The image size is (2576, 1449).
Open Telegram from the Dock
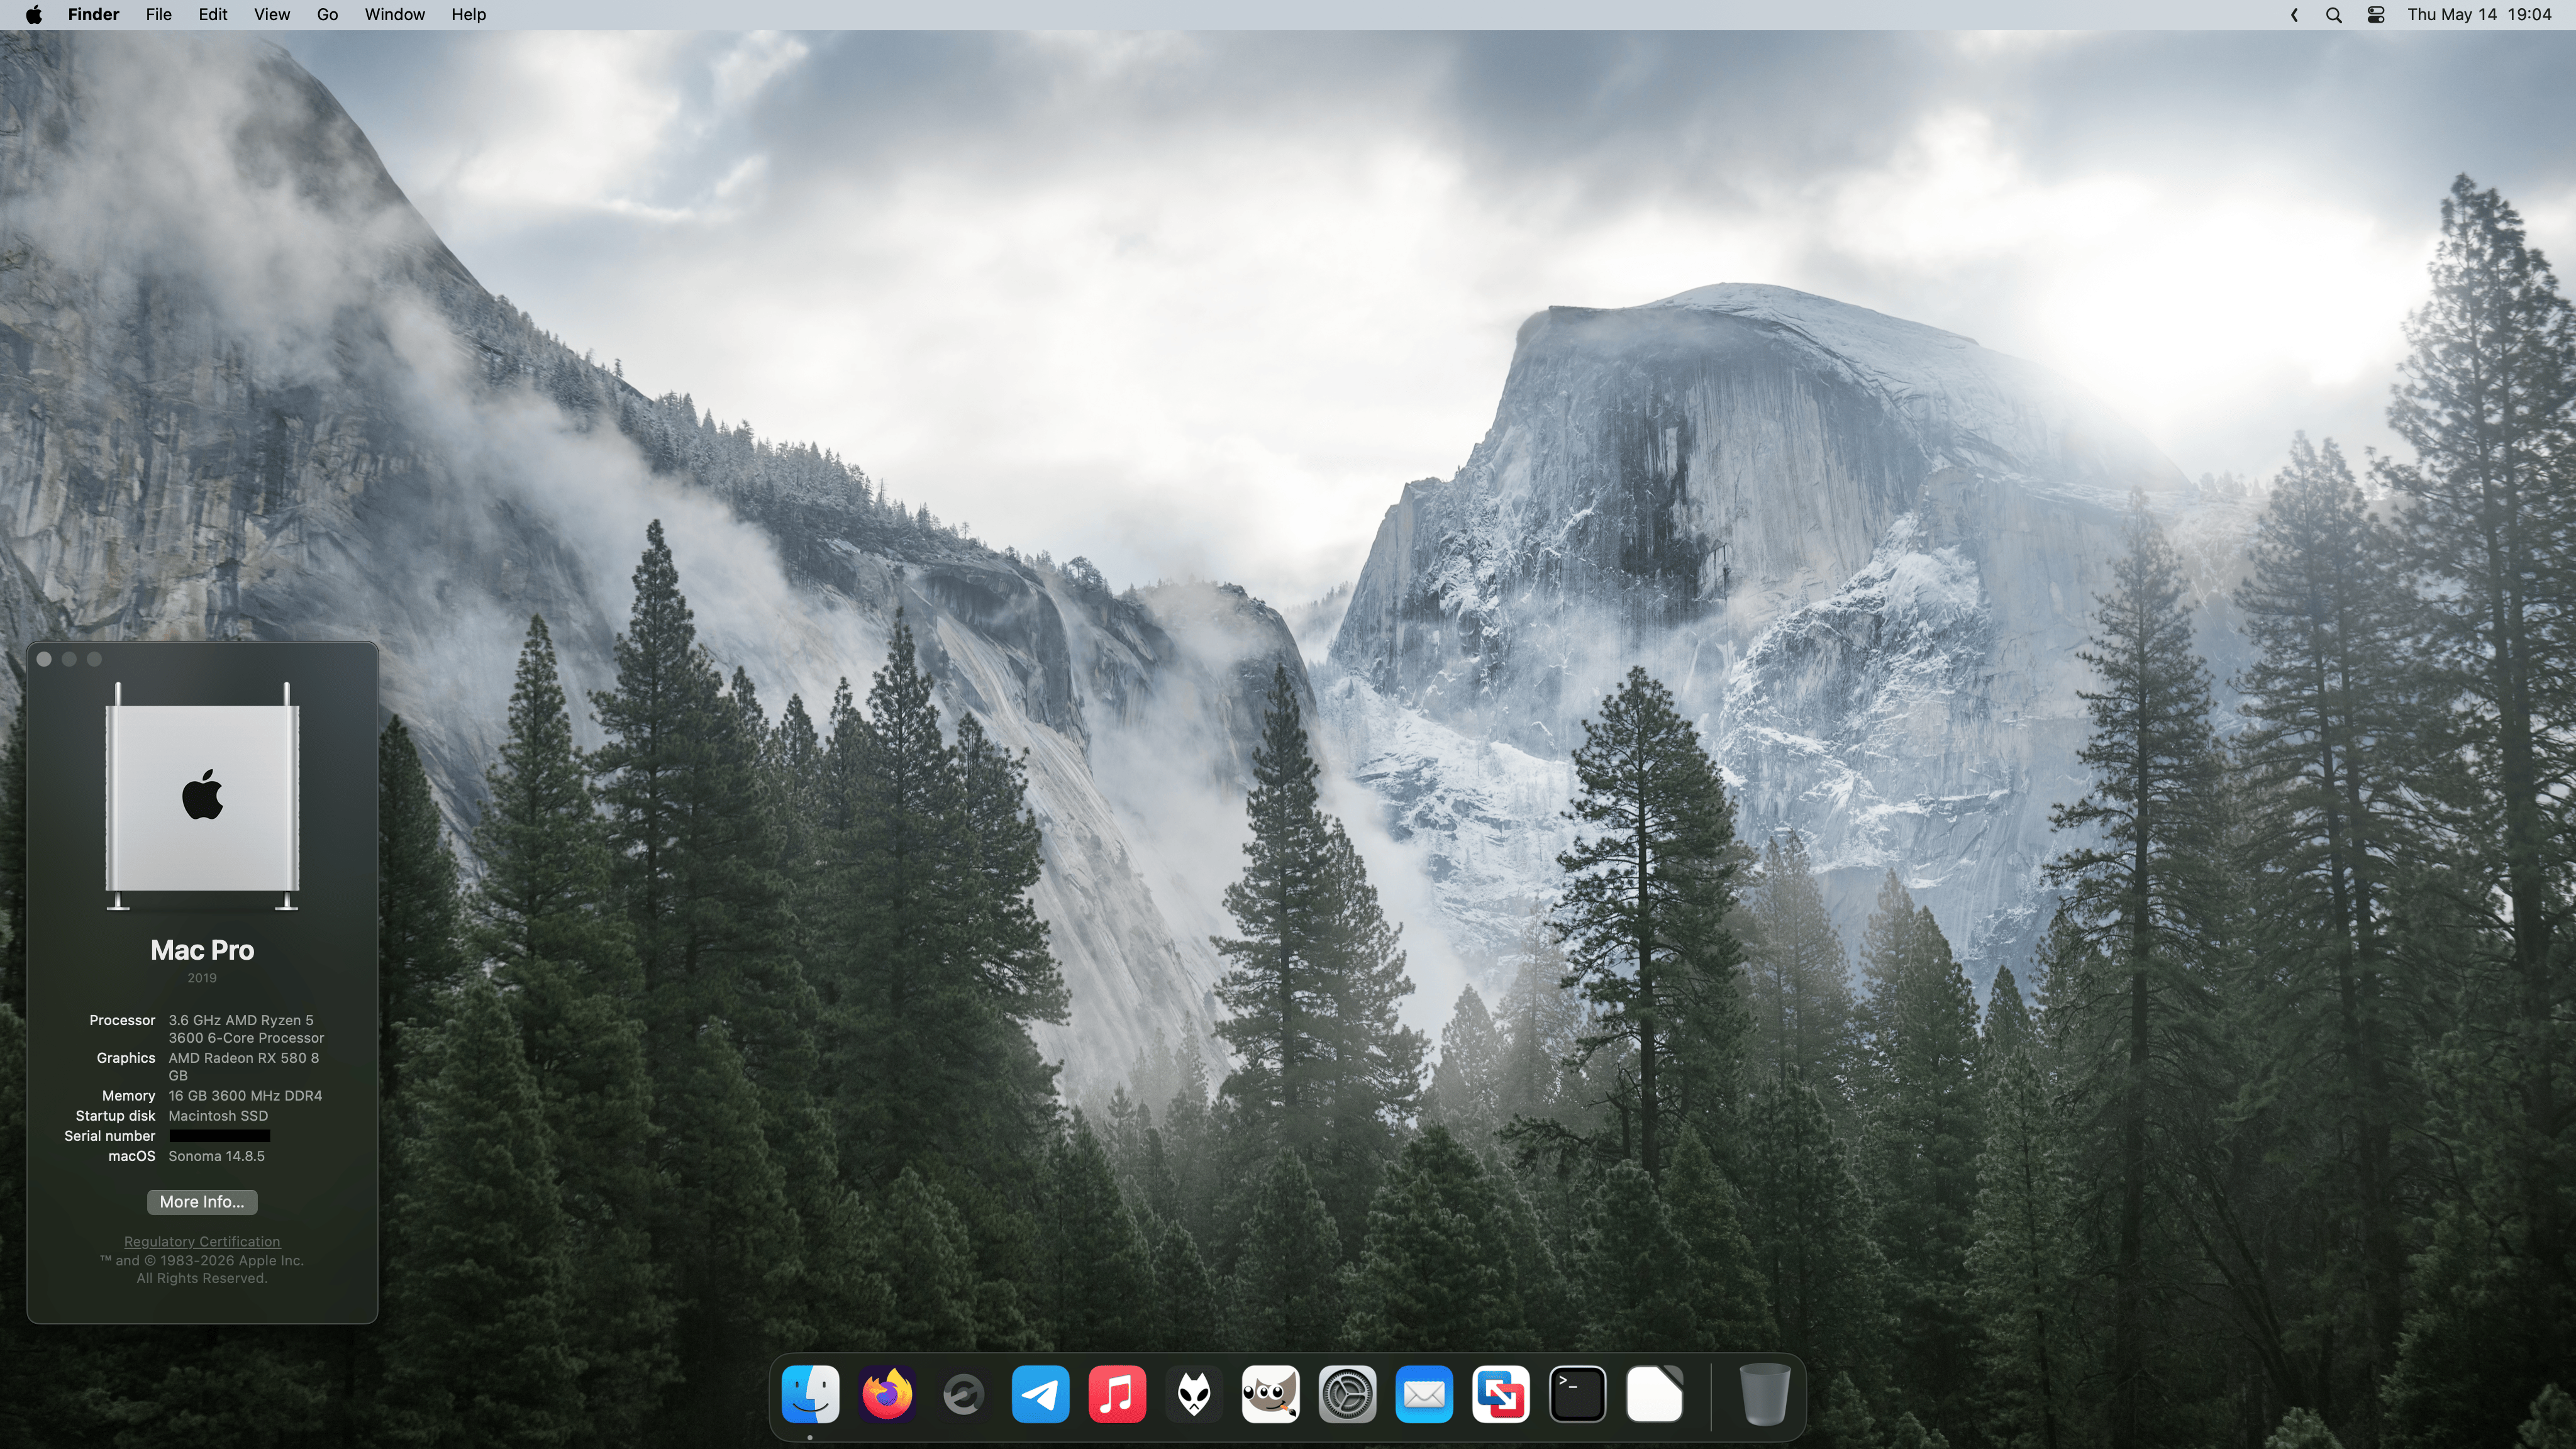tap(1040, 1393)
